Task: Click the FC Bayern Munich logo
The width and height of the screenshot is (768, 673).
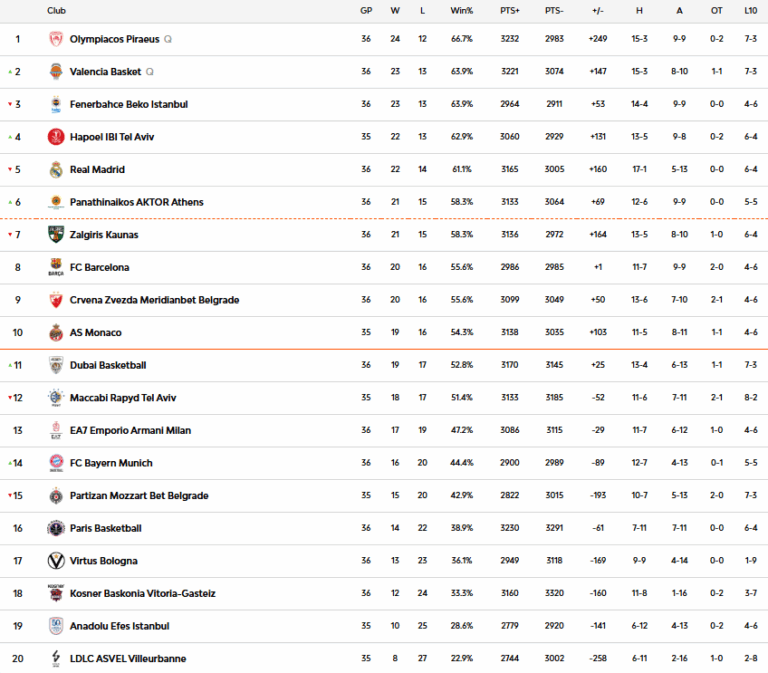Action: coord(56,463)
